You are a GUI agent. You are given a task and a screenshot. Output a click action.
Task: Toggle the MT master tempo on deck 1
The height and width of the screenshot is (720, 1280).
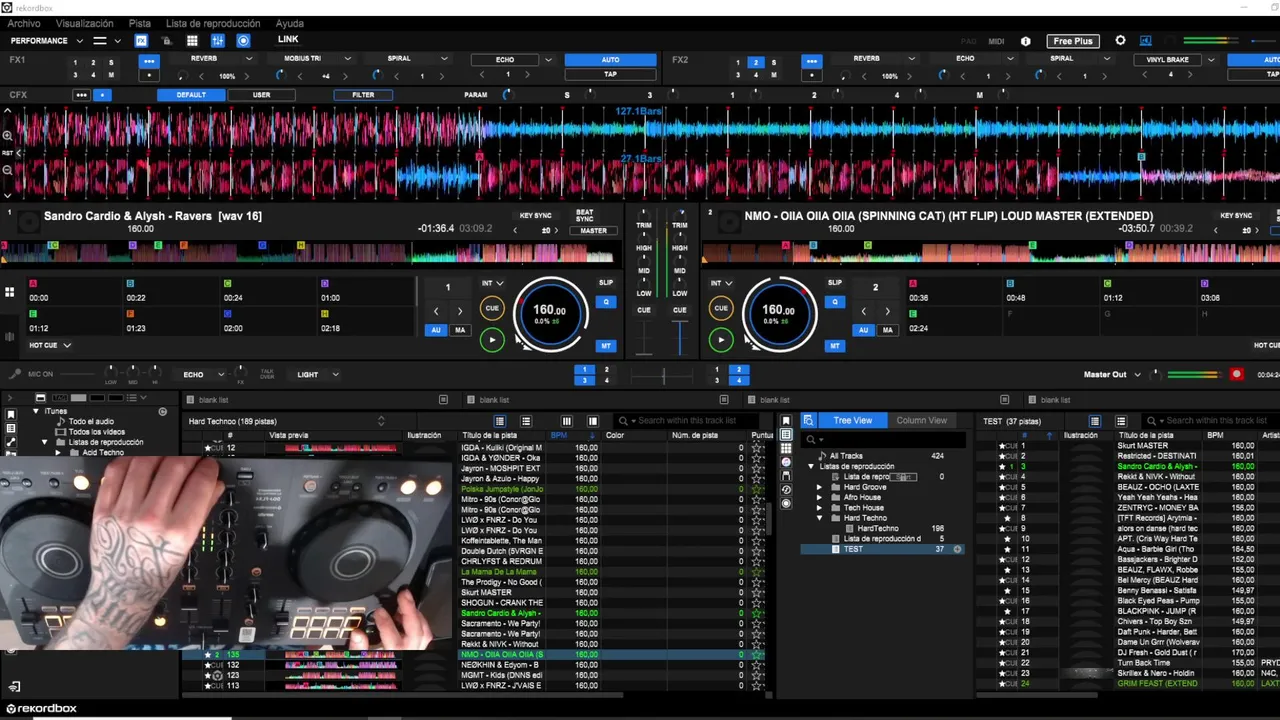[x=606, y=346]
